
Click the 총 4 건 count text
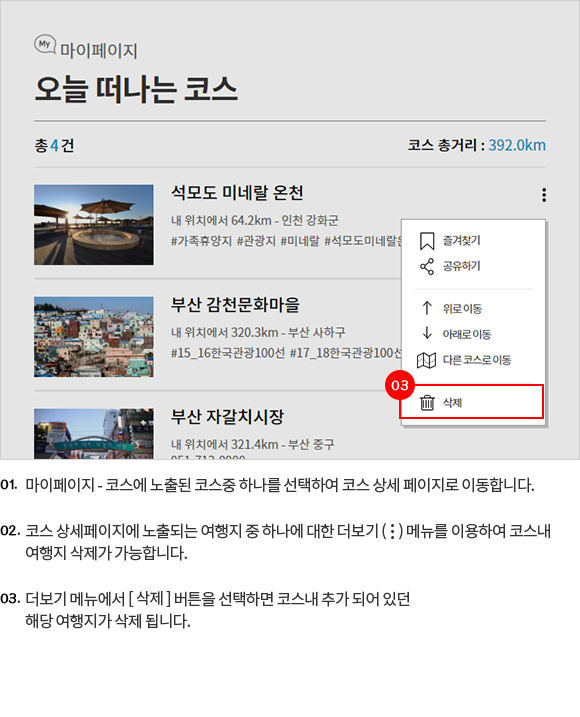pyautogui.click(x=54, y=145)
